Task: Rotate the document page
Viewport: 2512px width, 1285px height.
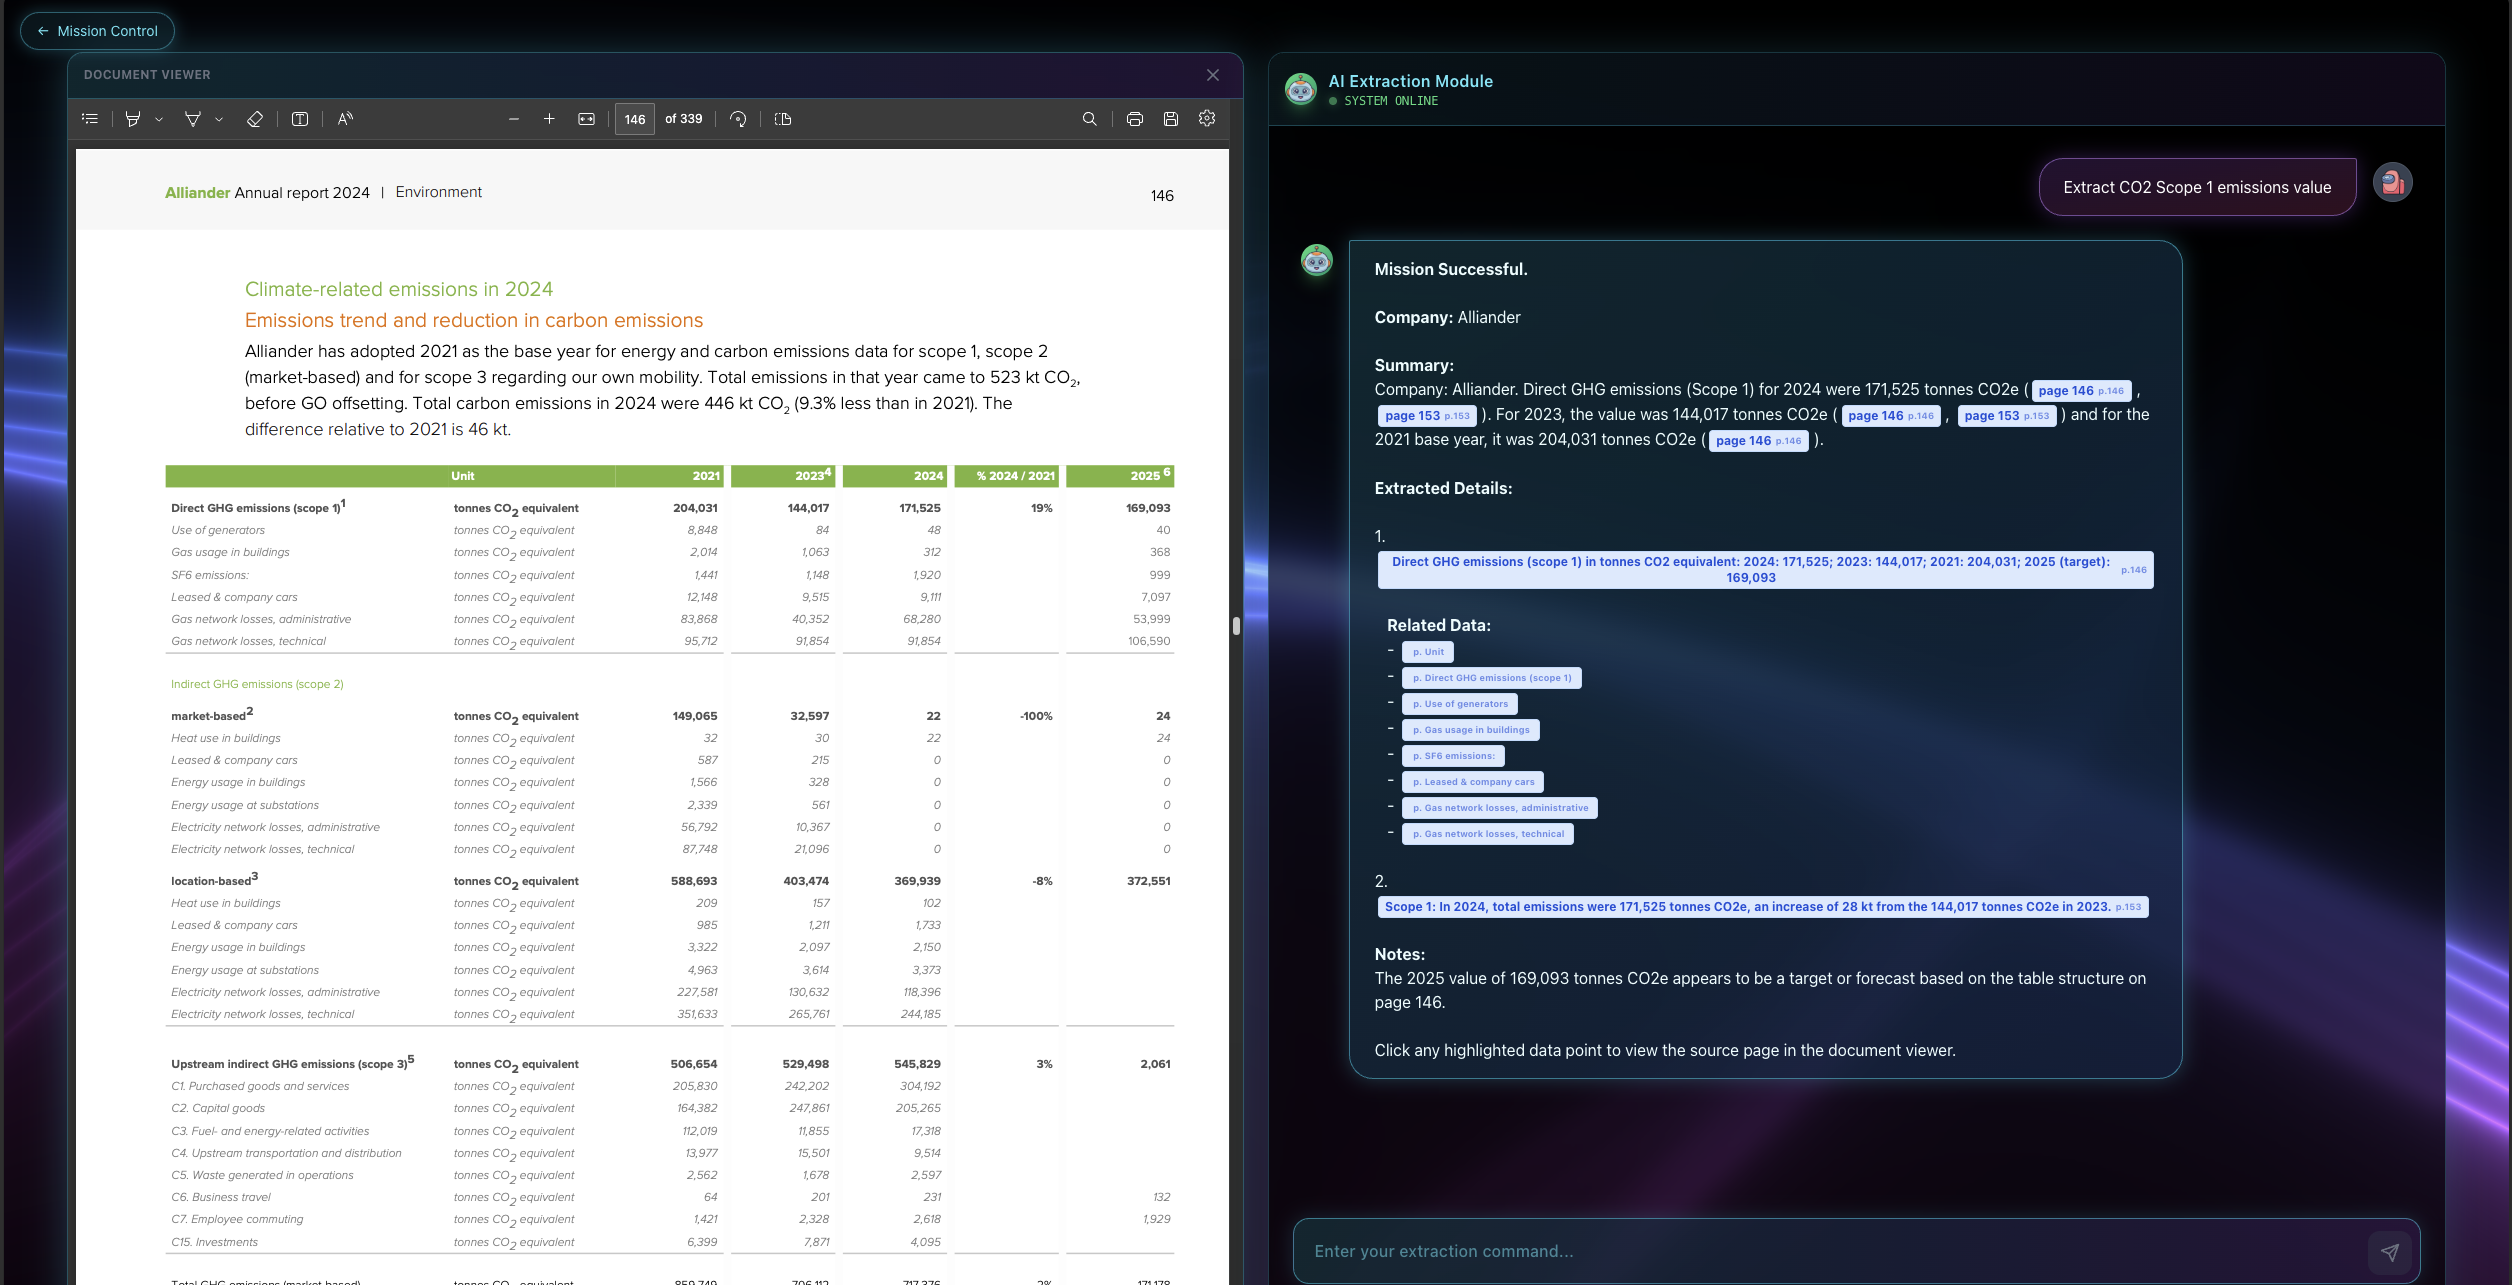Action: pyautogui.click(x=738, y=119)
